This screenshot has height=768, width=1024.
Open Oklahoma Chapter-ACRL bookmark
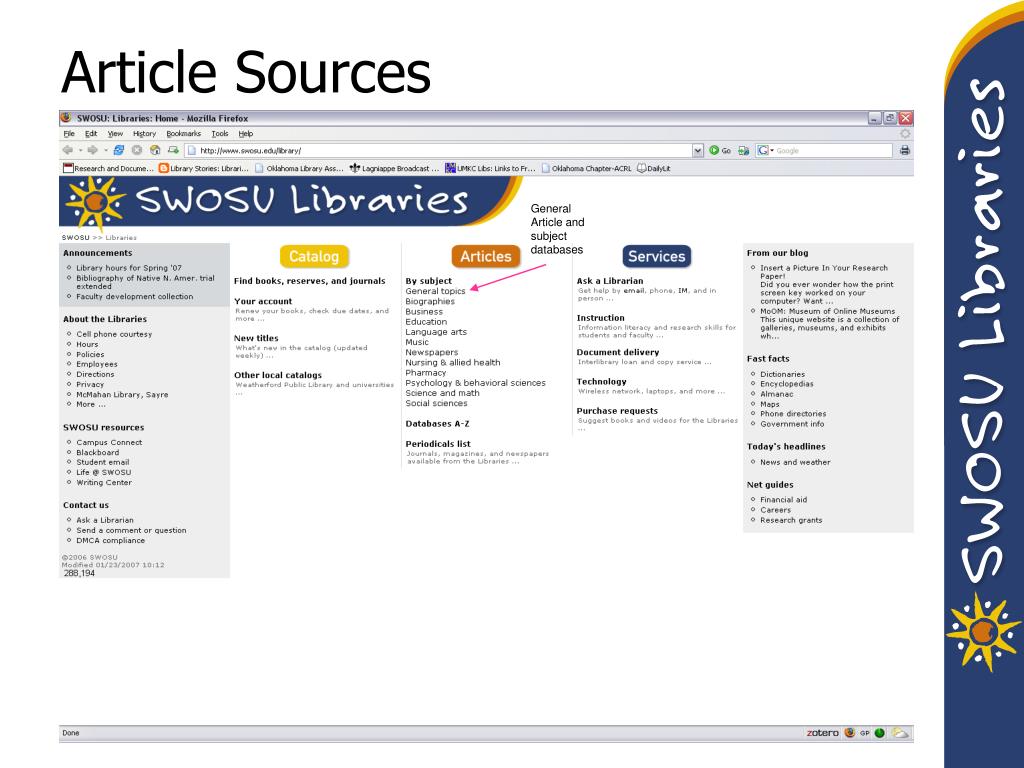tap(586, 168)
